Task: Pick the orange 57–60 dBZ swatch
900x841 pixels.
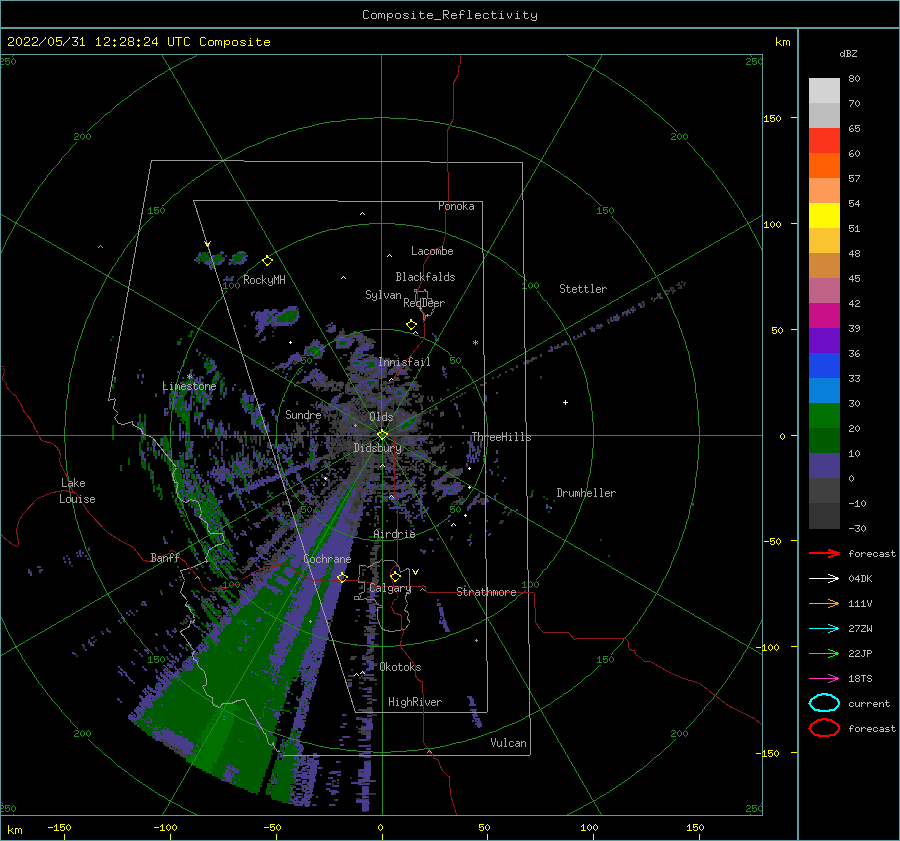Action: coord(824,166)
